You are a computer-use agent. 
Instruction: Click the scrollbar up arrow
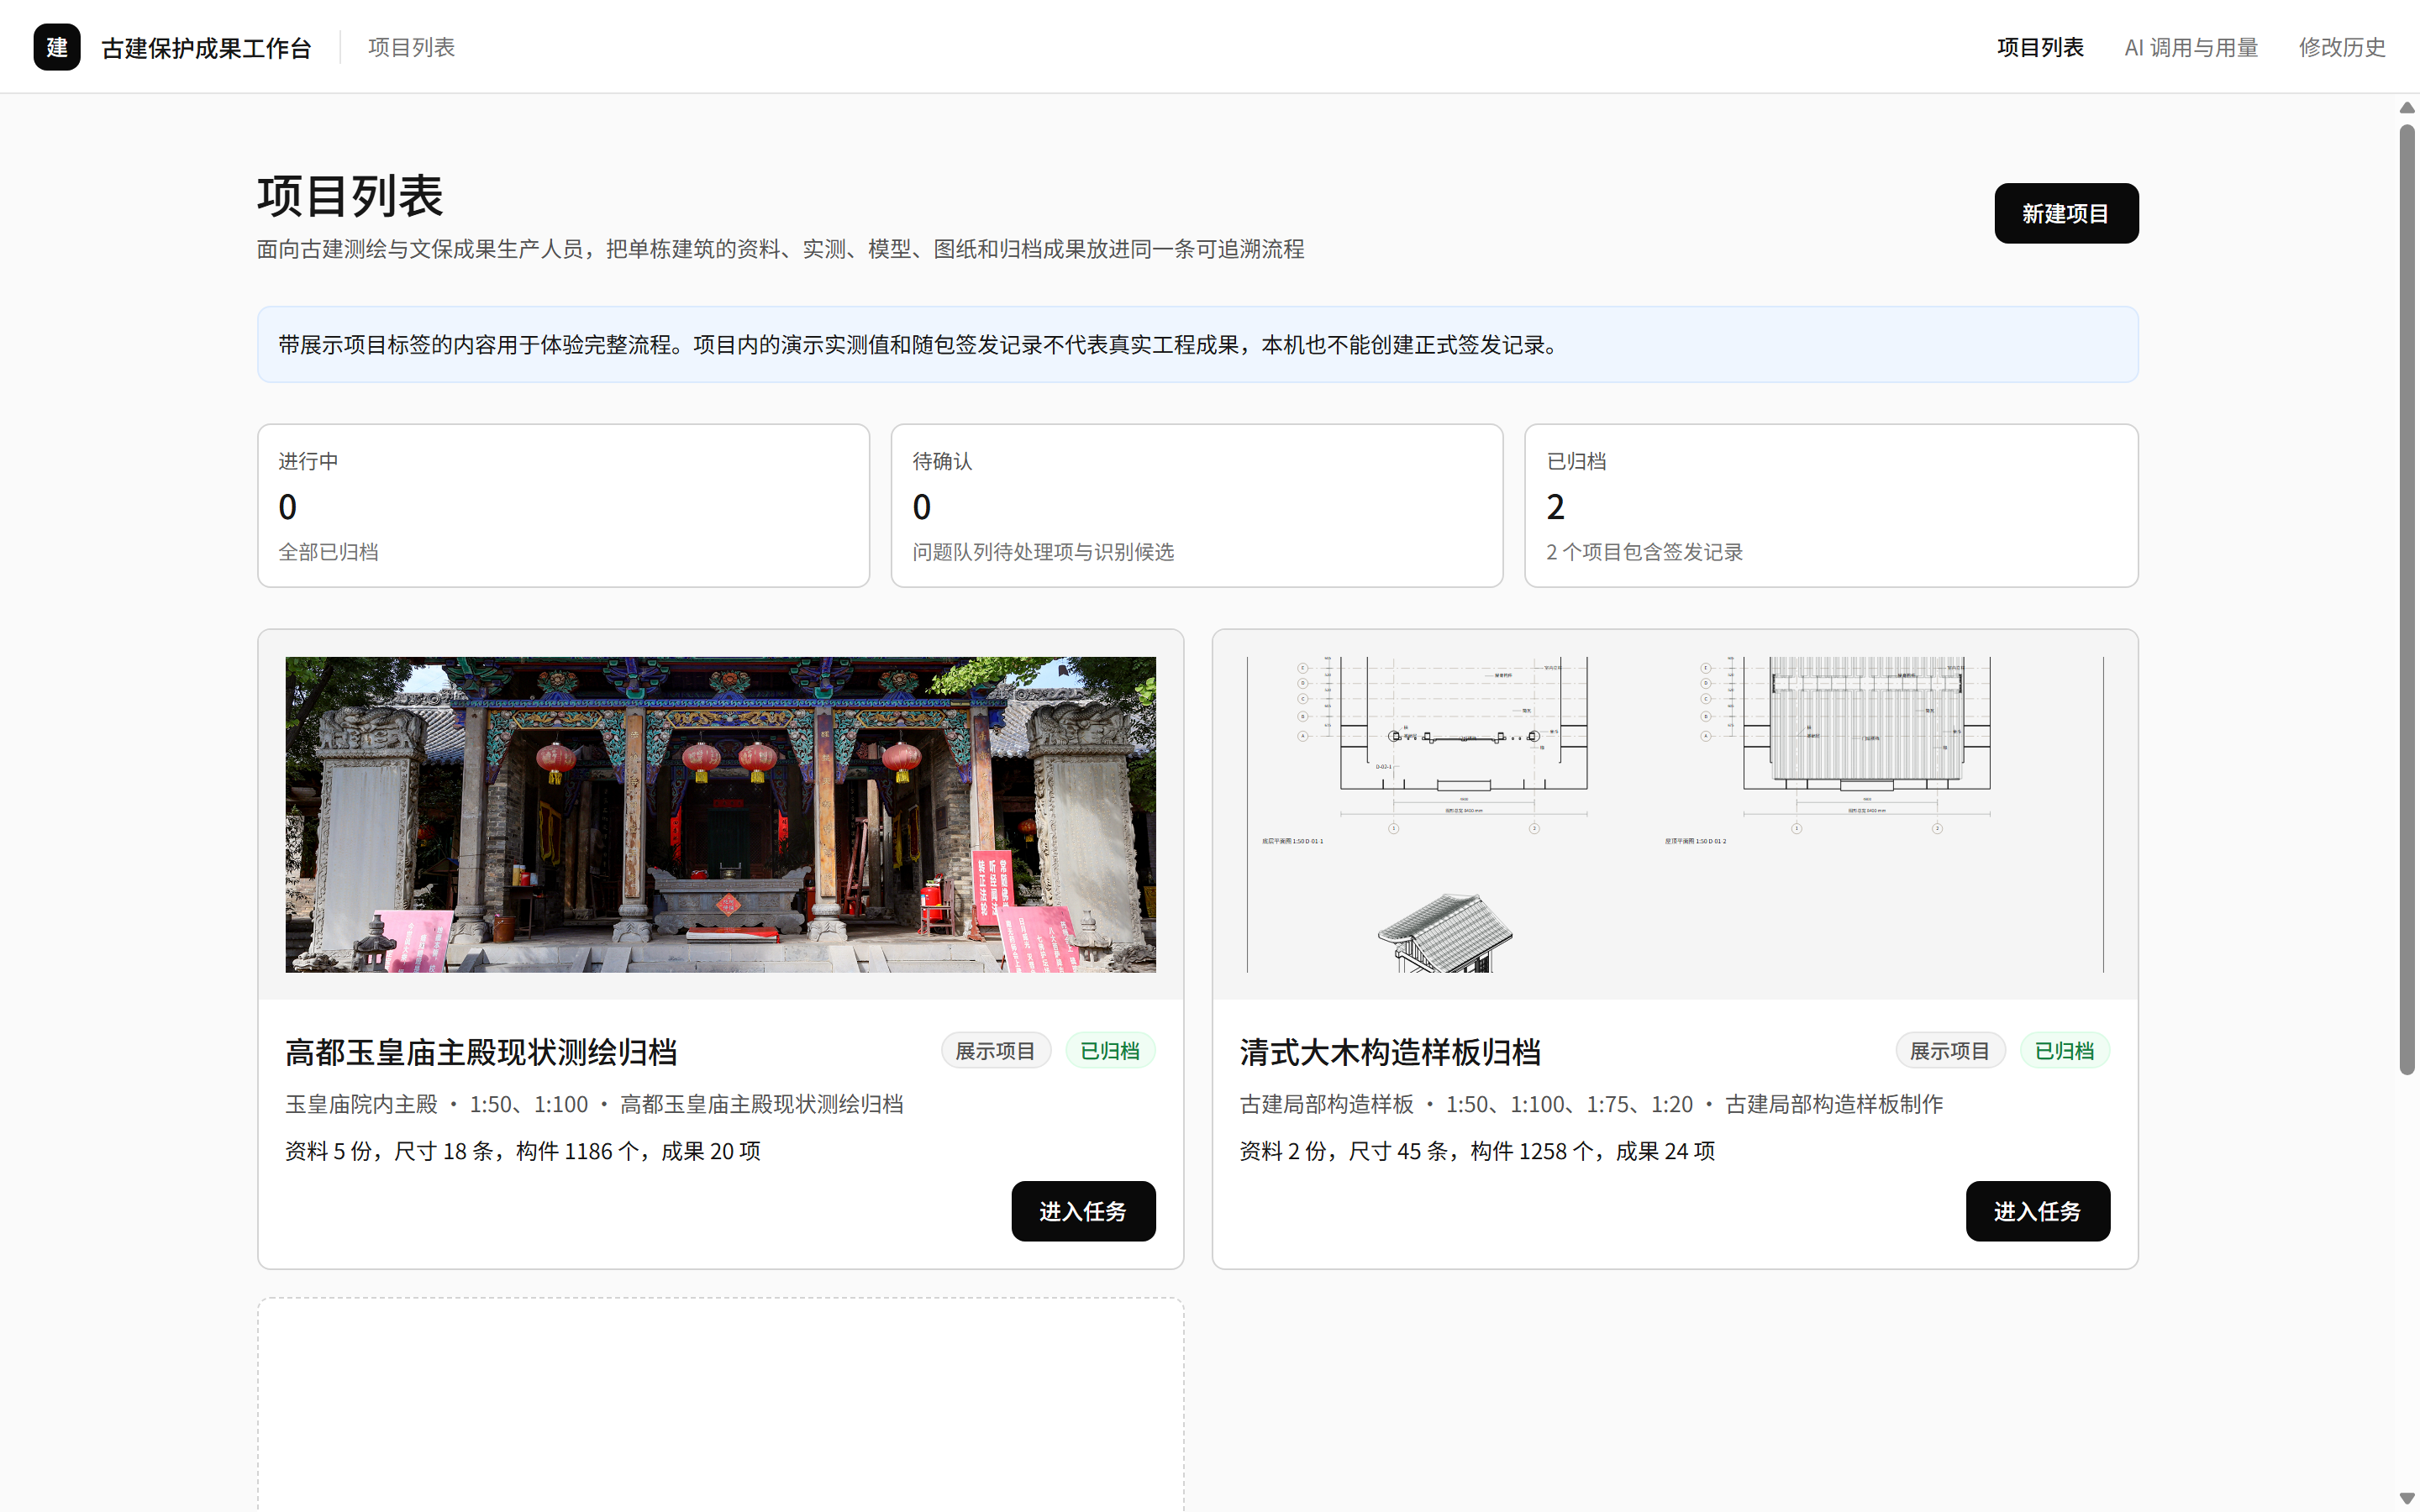pyautogui.click(x=2407, y=108)
